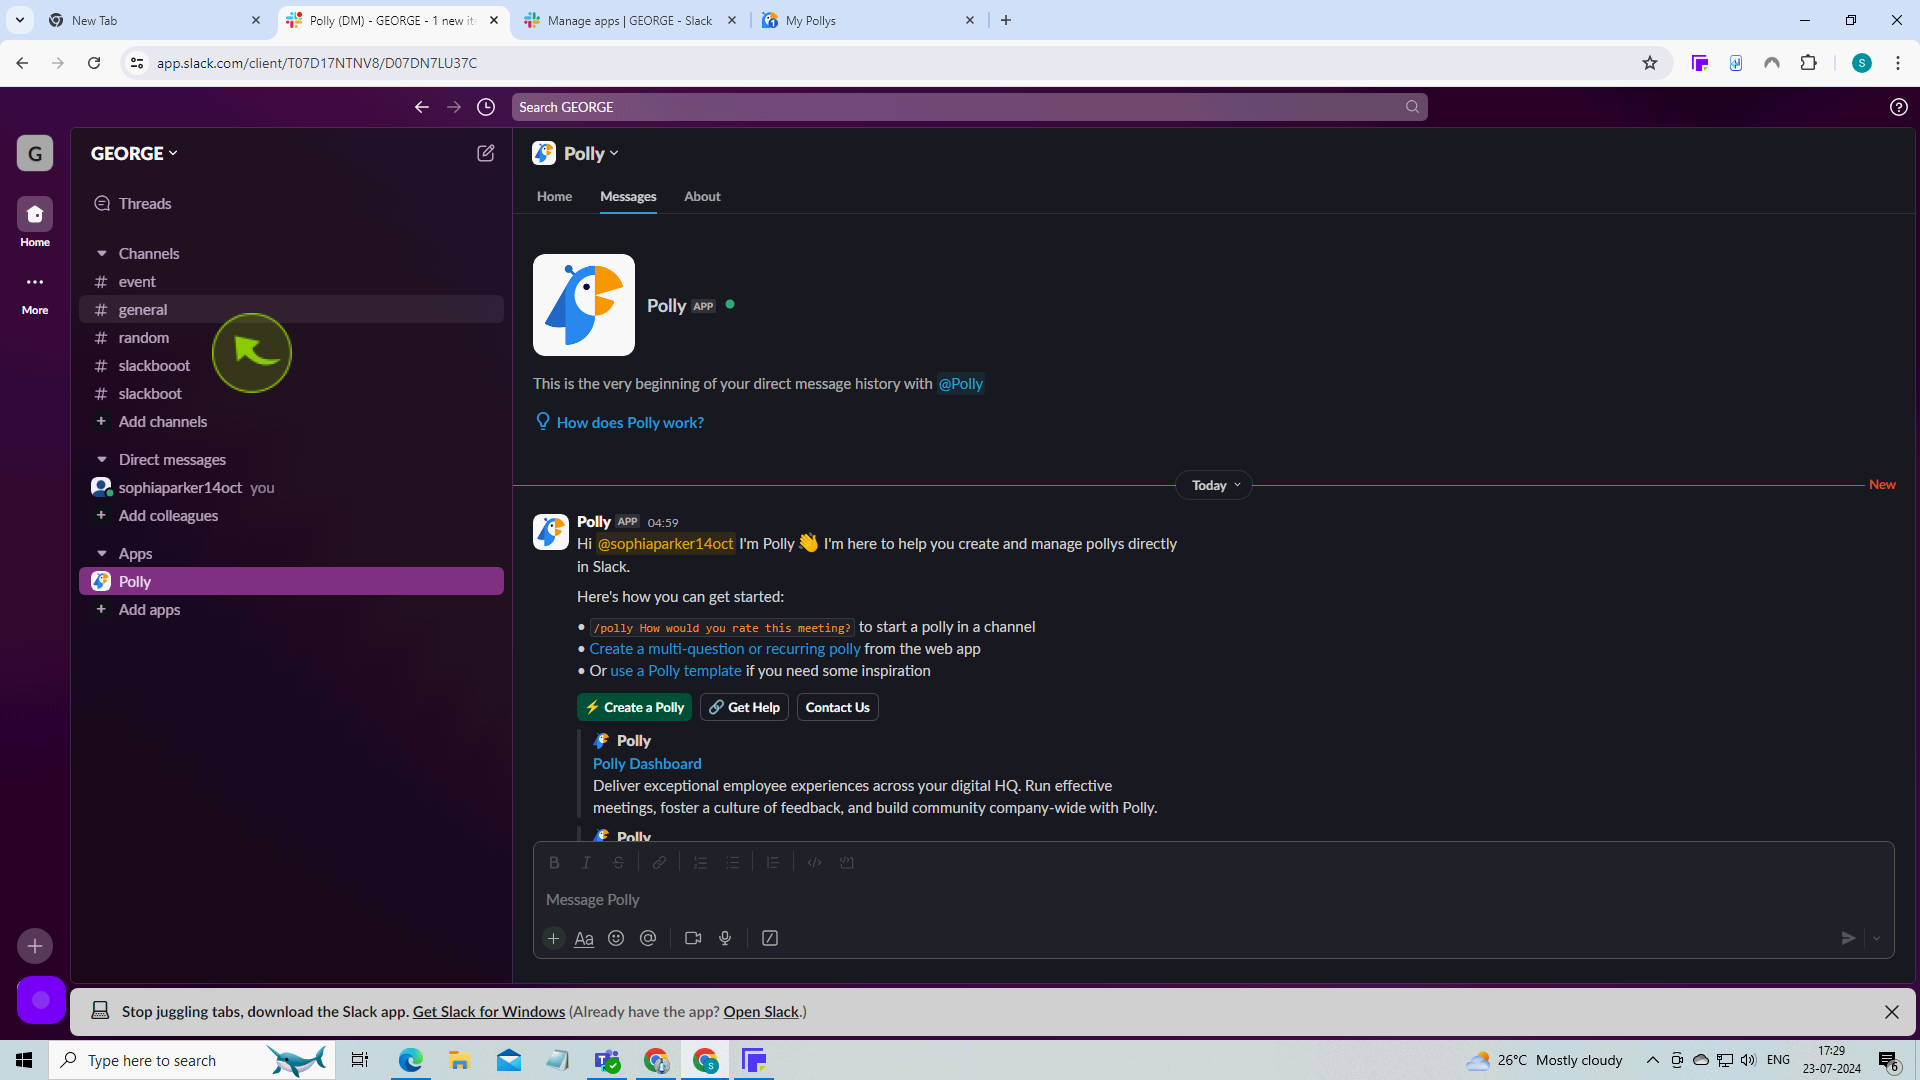Toggle italic formatting in message composer
The image size is (1920, 1080).
(x=586, y=862)
